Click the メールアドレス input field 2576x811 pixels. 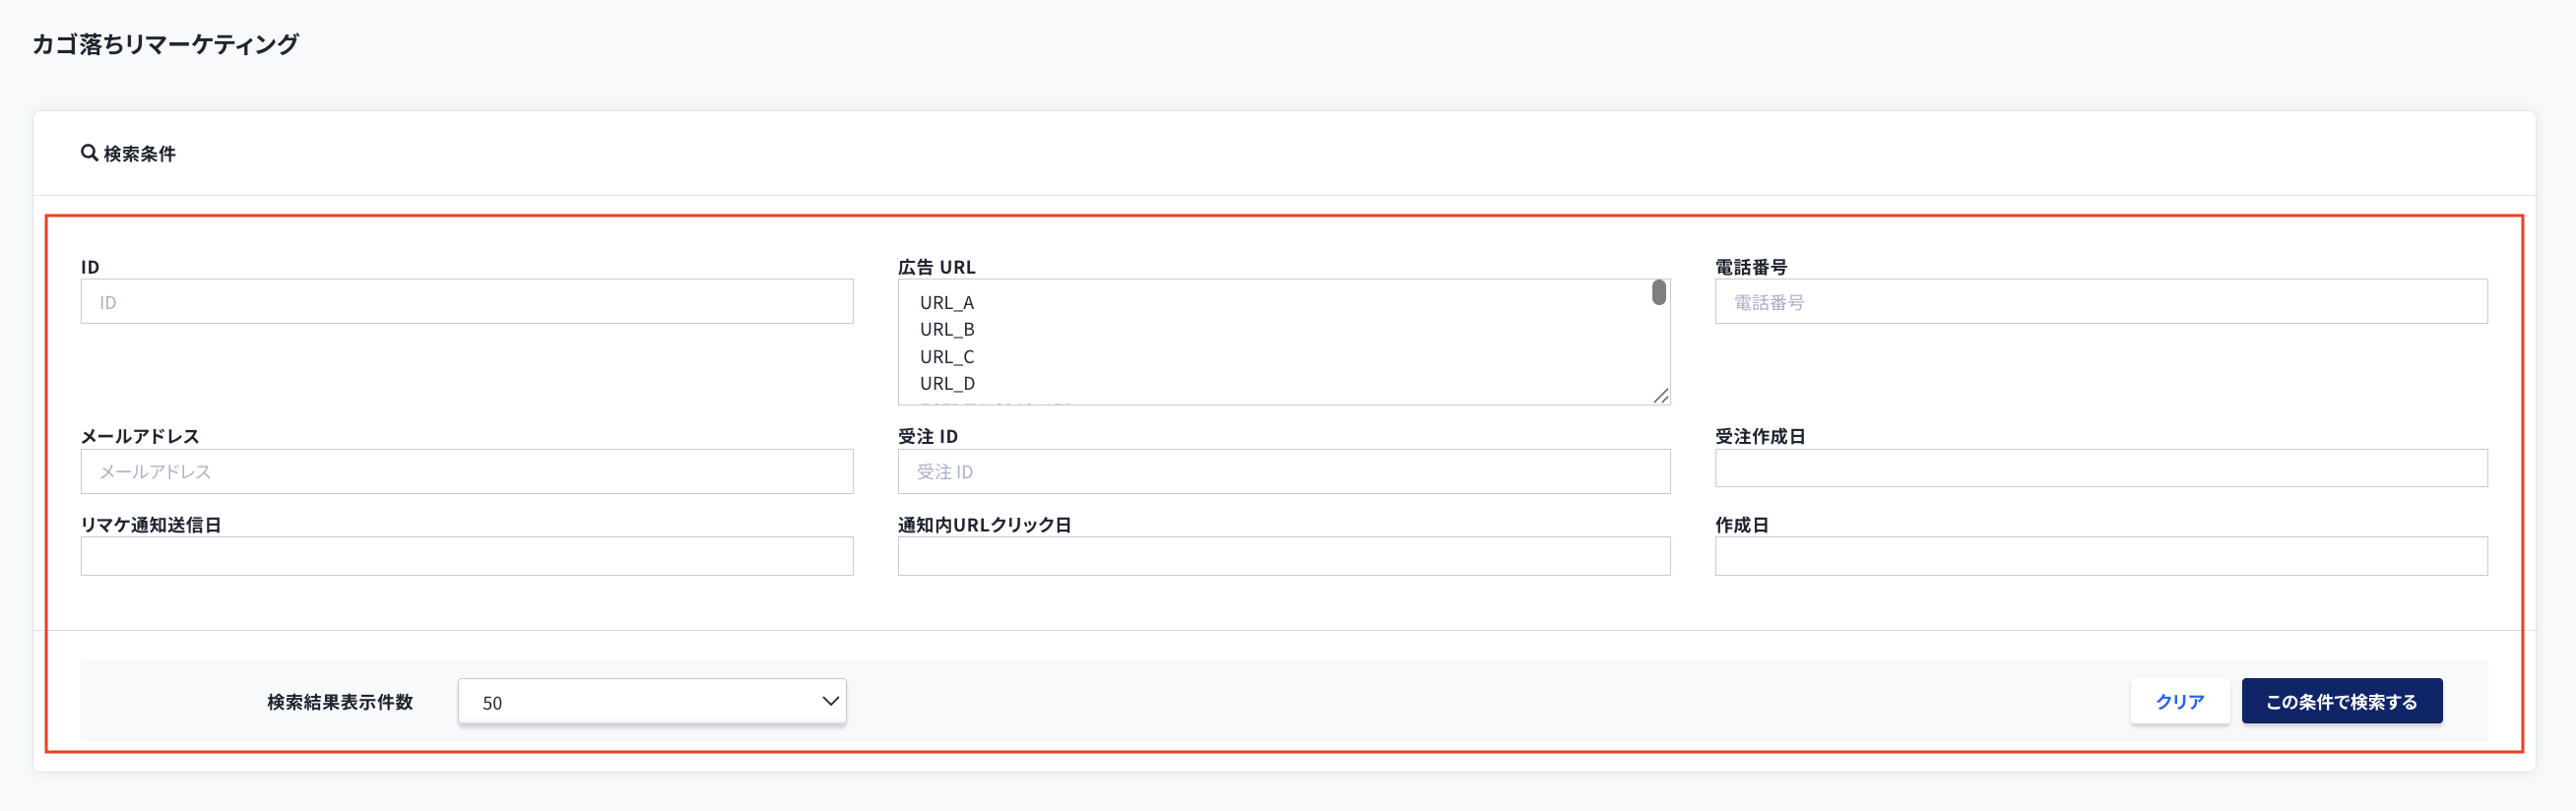pos(466,471)
